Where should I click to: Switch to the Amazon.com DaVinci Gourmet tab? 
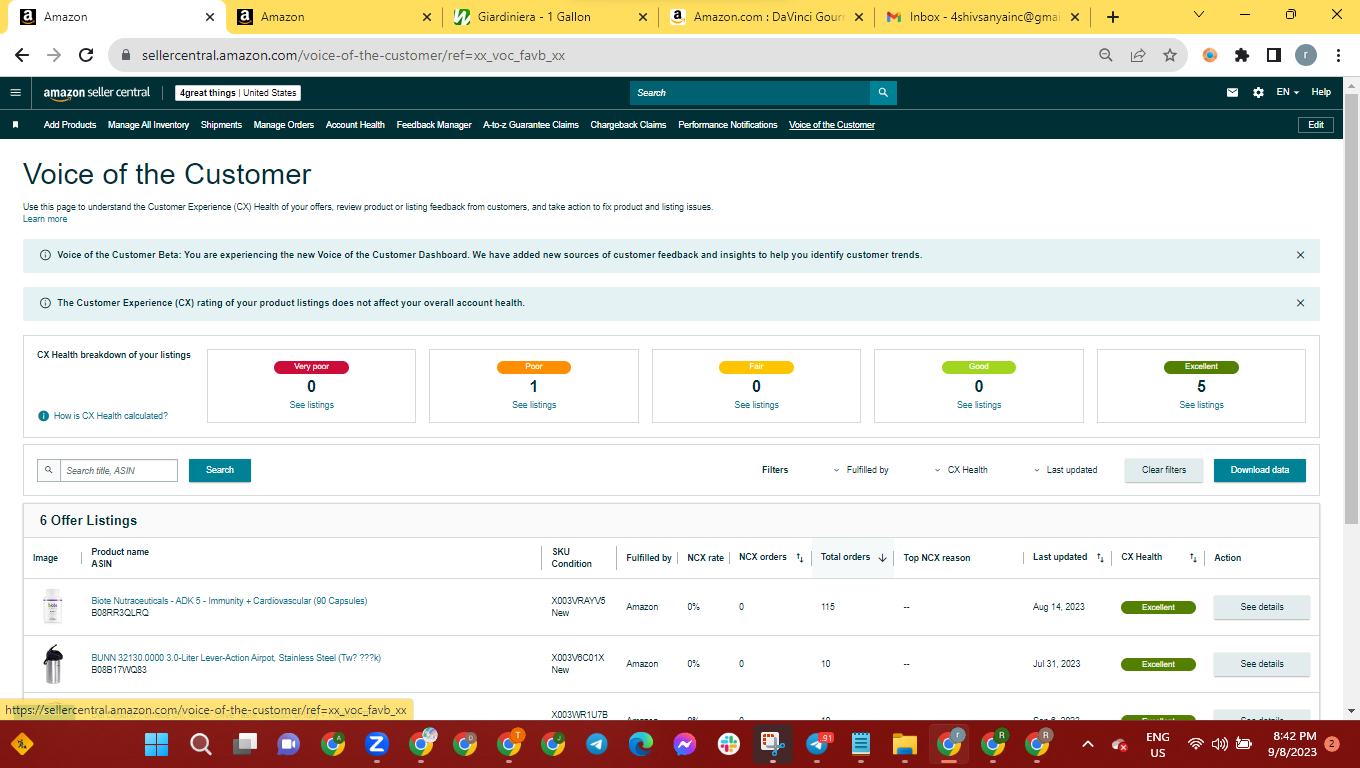click(767, 17)
